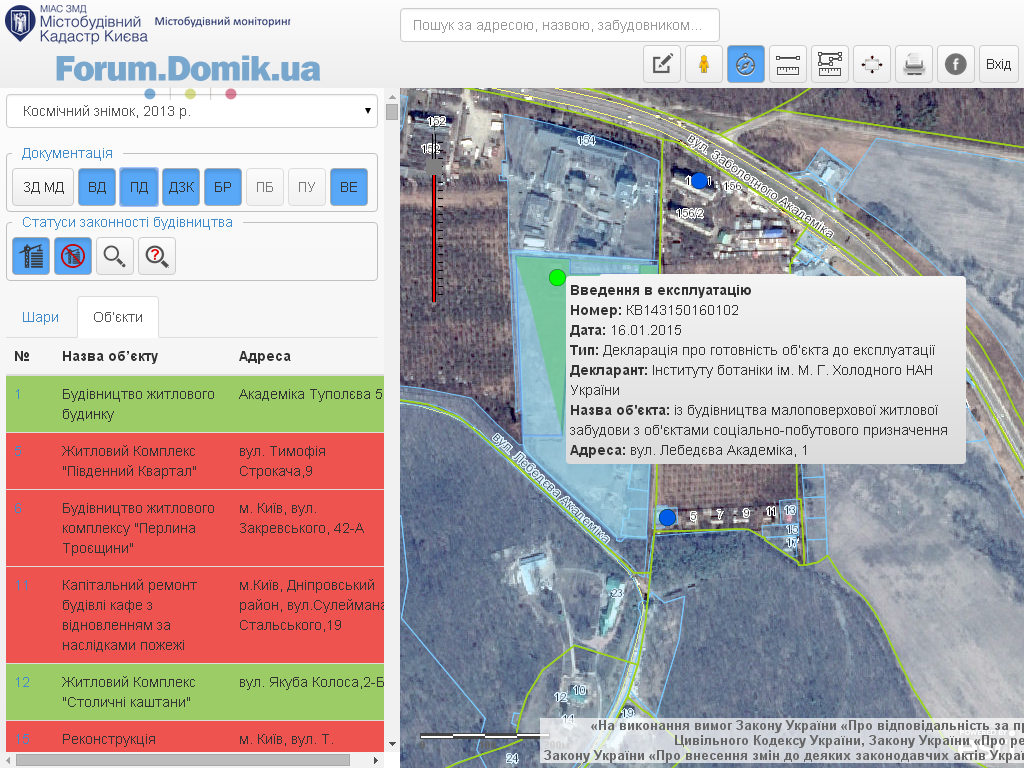Click the popup title Введення в експлуатацію
This screenshot has height=768, width=1024.
pos(661,290)
